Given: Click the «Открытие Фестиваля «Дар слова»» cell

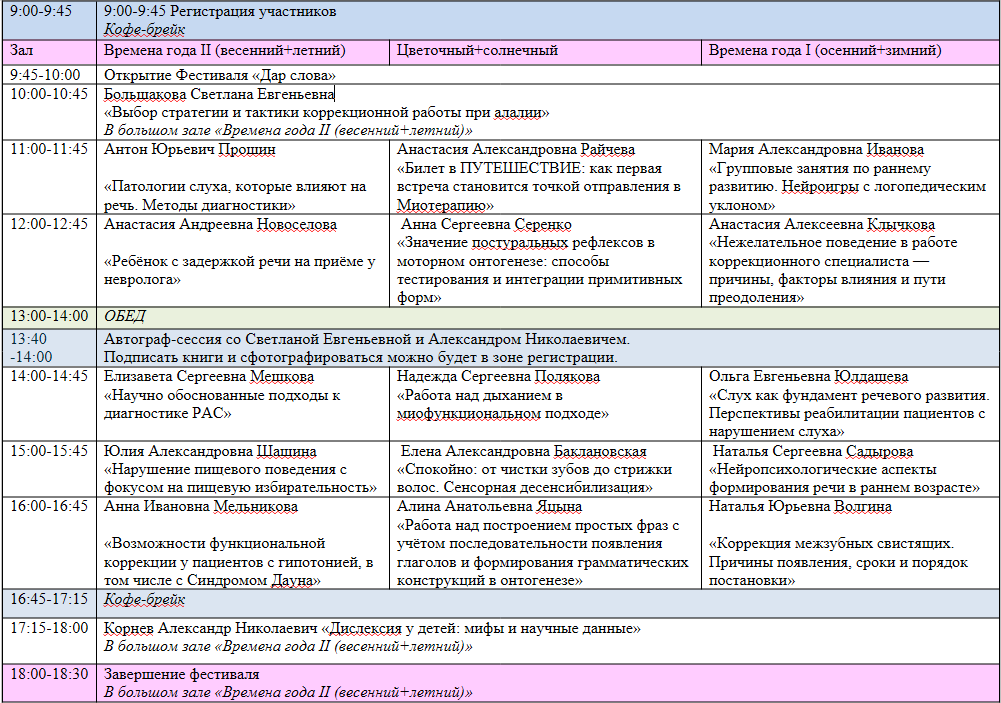Looking at the screenshot, I should (220, 75).
